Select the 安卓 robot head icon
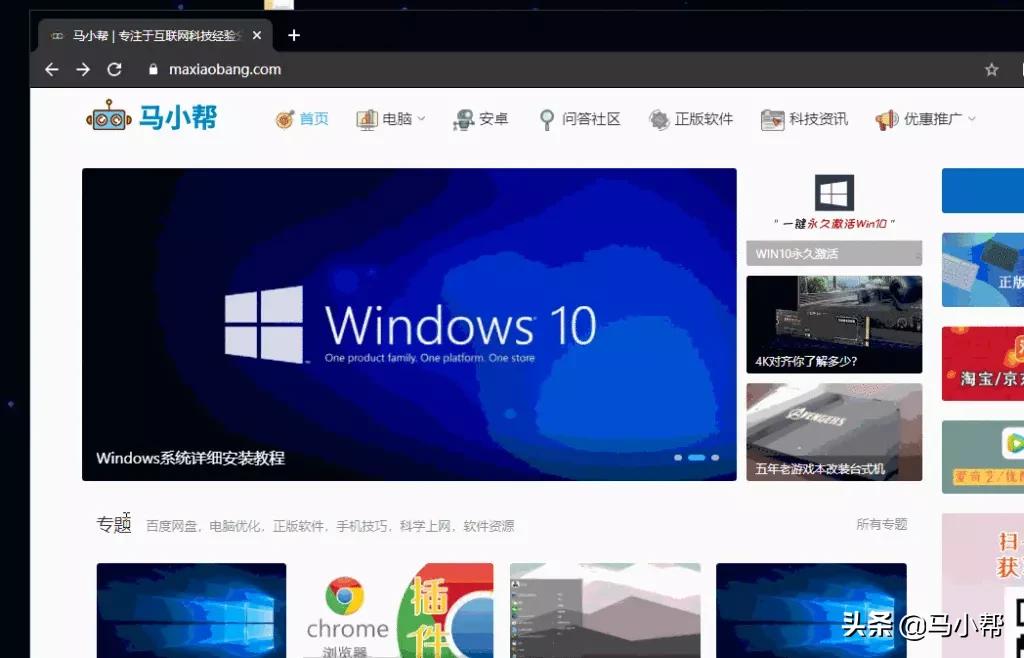The width and height of the screenshot is (1024, 658). (x=463, y=117)
